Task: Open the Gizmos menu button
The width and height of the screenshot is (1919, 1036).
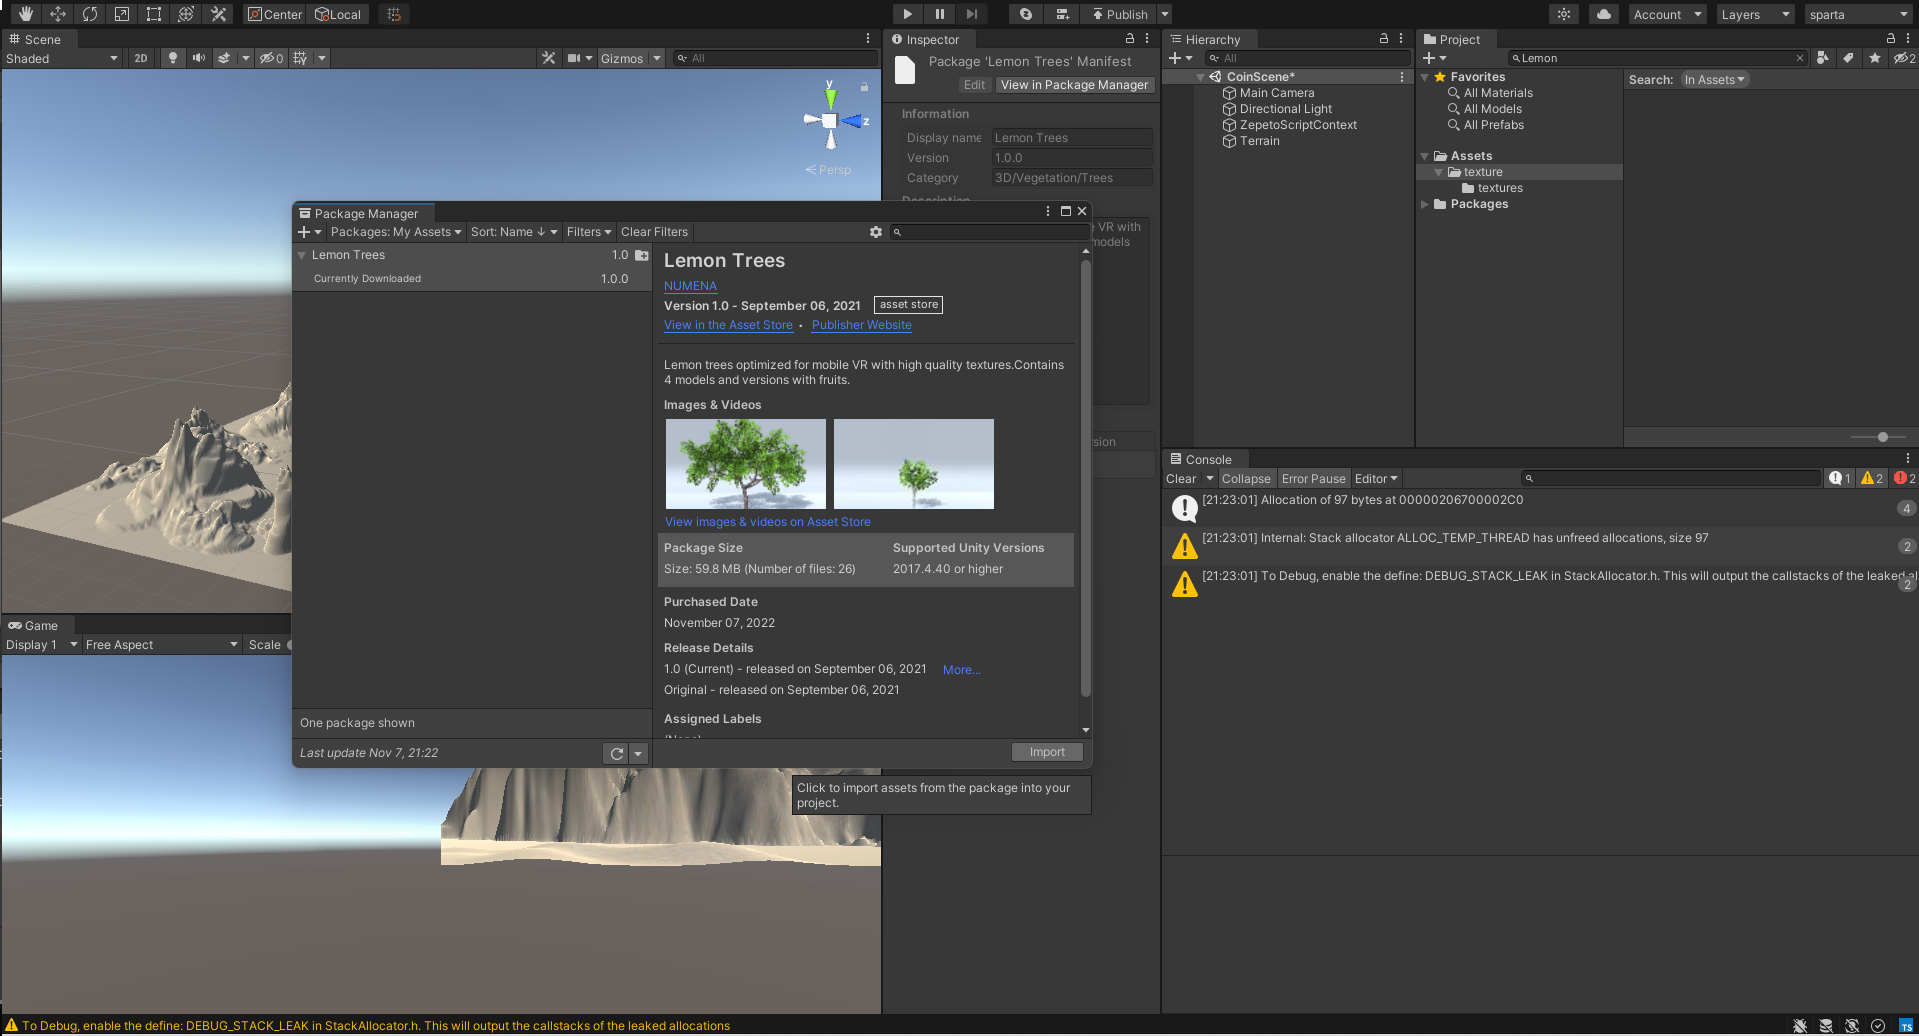Action: pyautogui.click(x=622, y=58)
